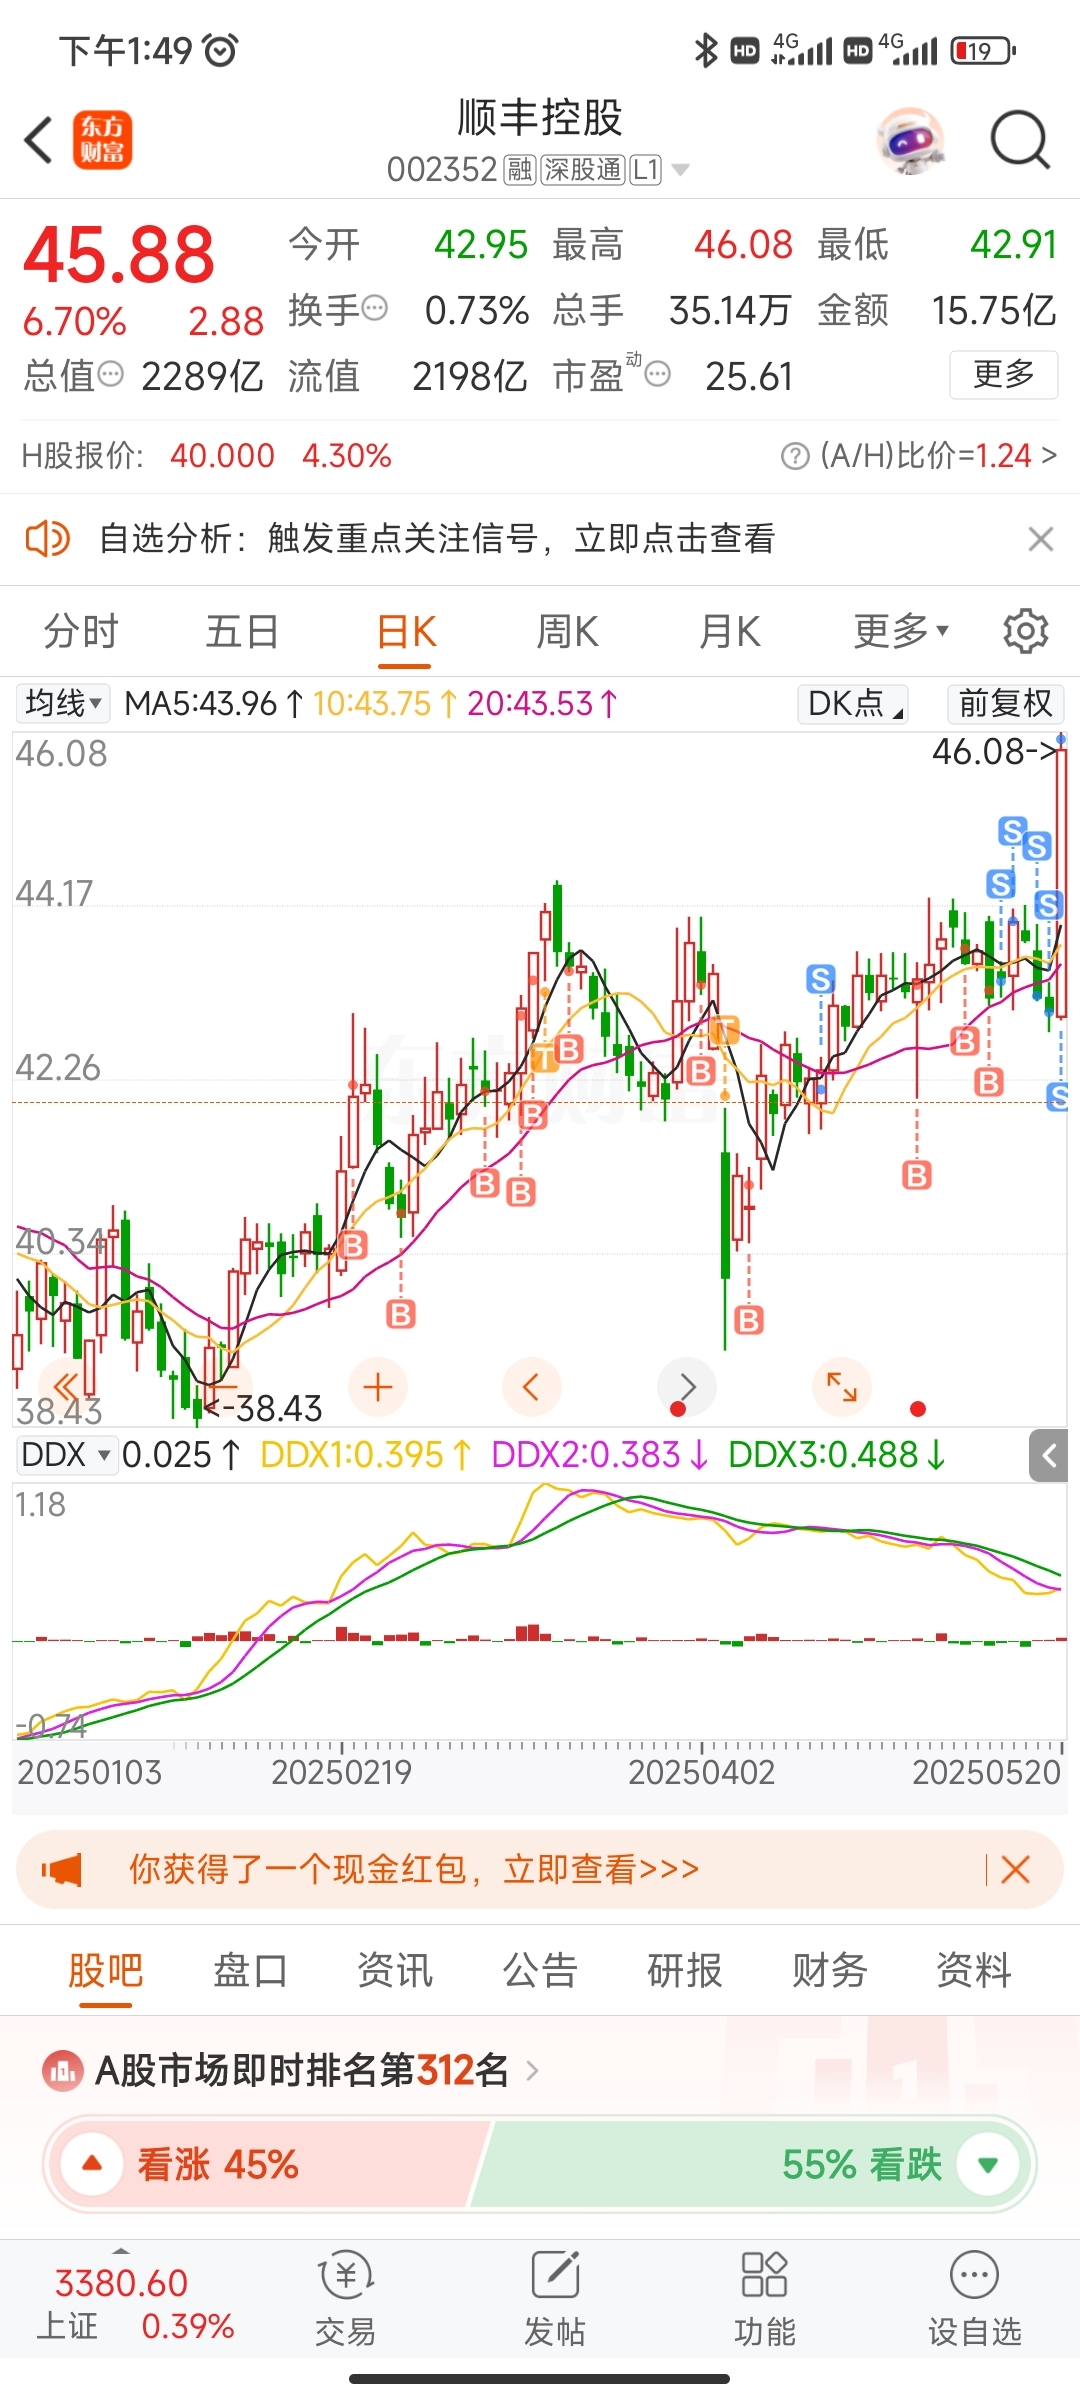
Task: Open 发帖 in bottom bar
Action: click(555, 2300)
